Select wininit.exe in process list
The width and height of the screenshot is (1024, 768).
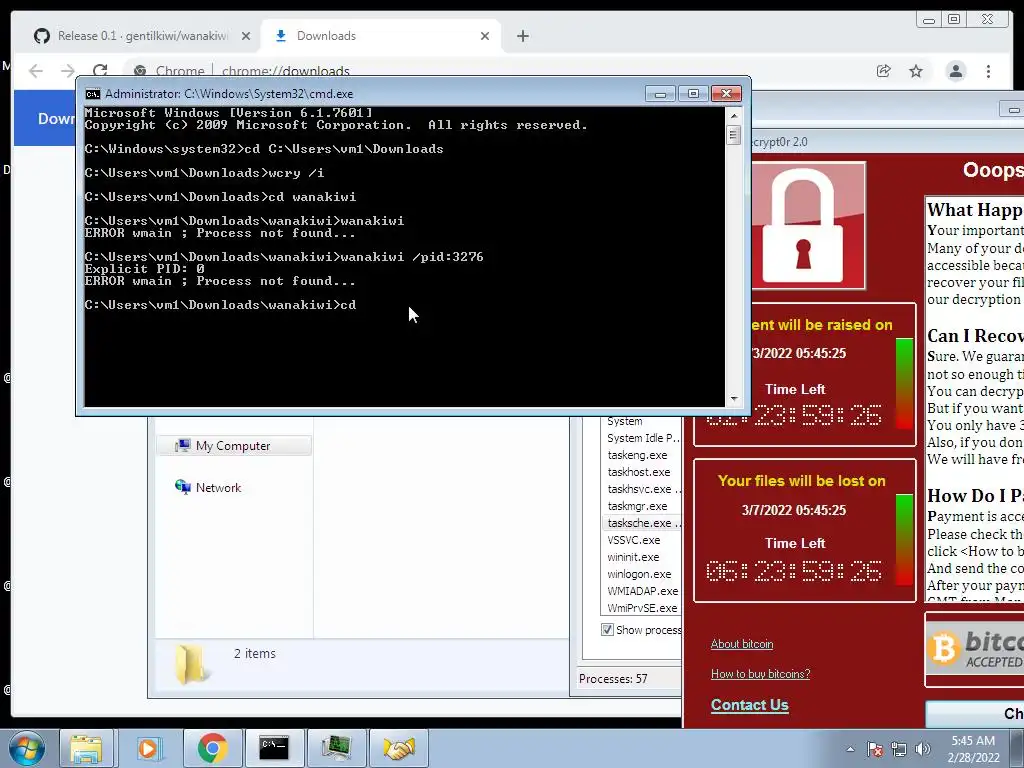(x=633, y=557)
